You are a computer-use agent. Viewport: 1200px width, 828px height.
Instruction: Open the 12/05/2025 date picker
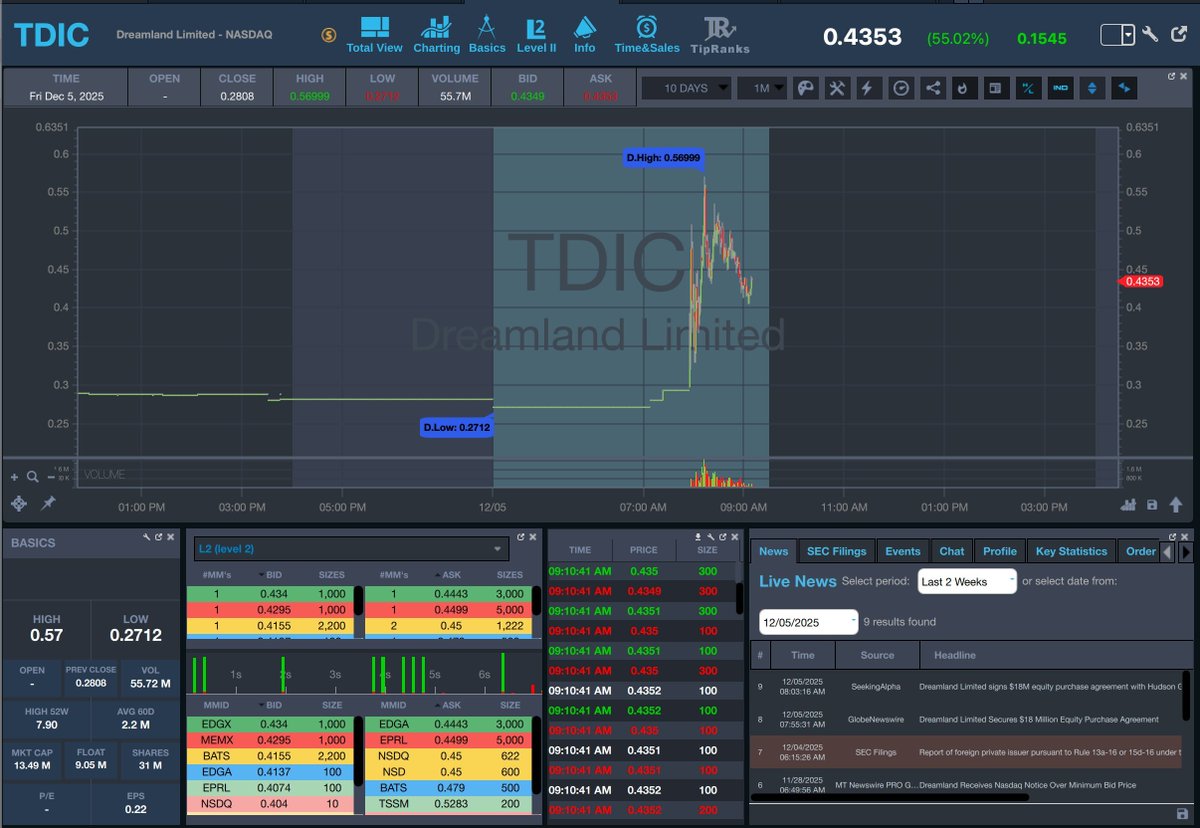click(808, 622)
